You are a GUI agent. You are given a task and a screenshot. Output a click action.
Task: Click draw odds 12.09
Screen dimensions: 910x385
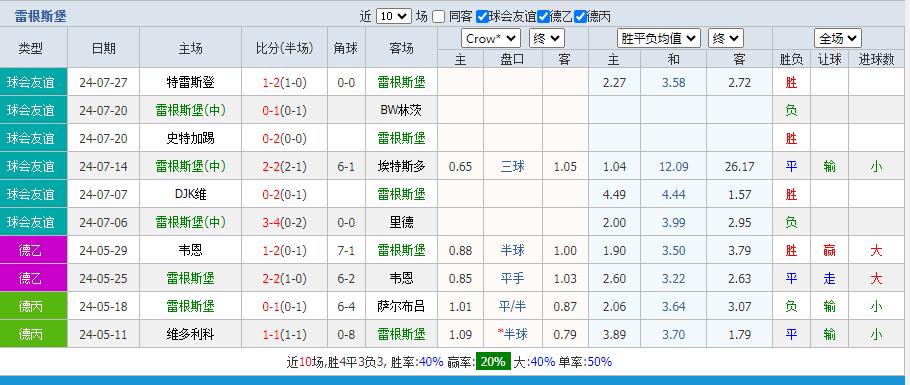(x=674, y=167)
